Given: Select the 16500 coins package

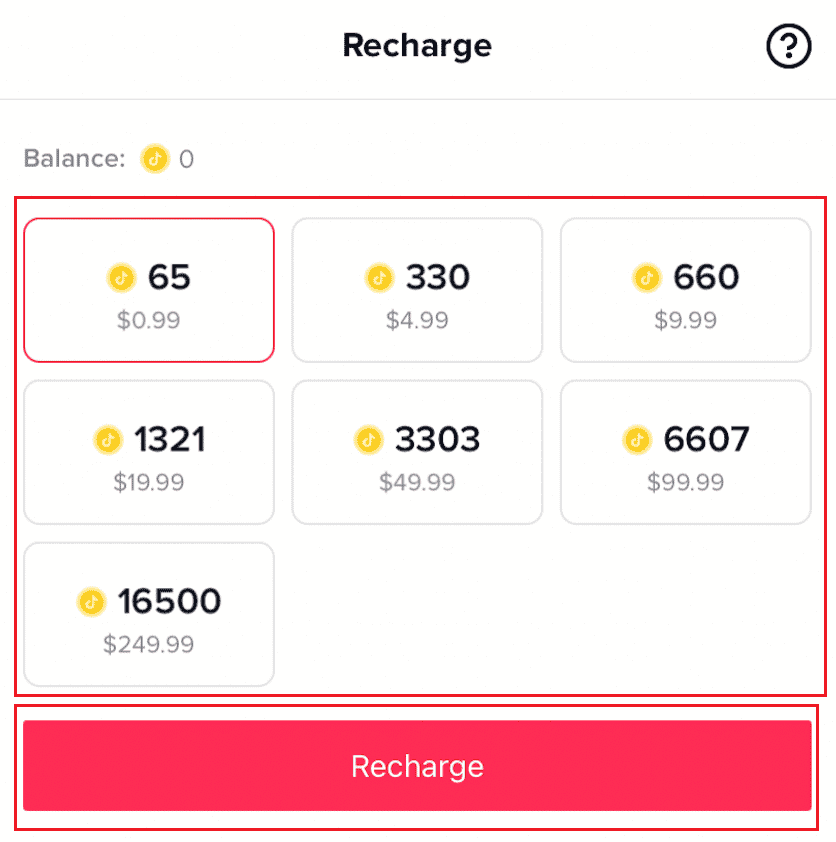Looking at the screenshot, I should (148, 614).
